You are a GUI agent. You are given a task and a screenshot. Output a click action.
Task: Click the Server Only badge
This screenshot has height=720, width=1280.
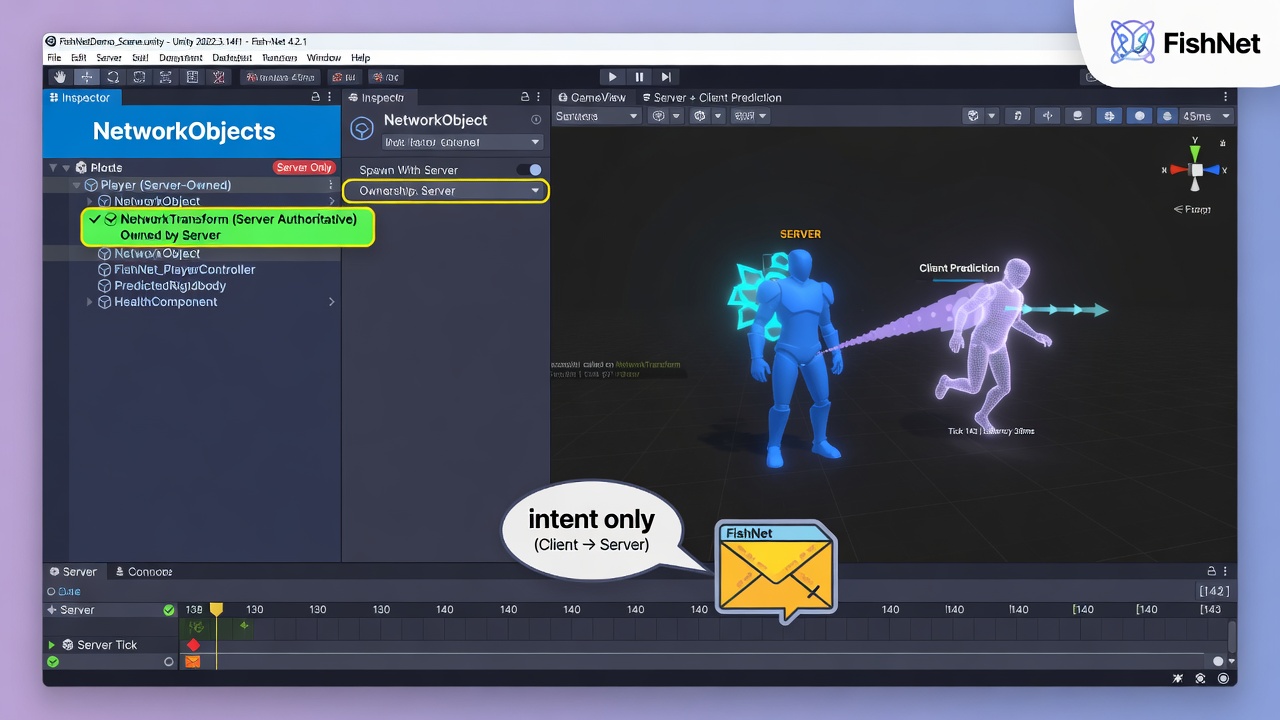[x=304, y=168]
